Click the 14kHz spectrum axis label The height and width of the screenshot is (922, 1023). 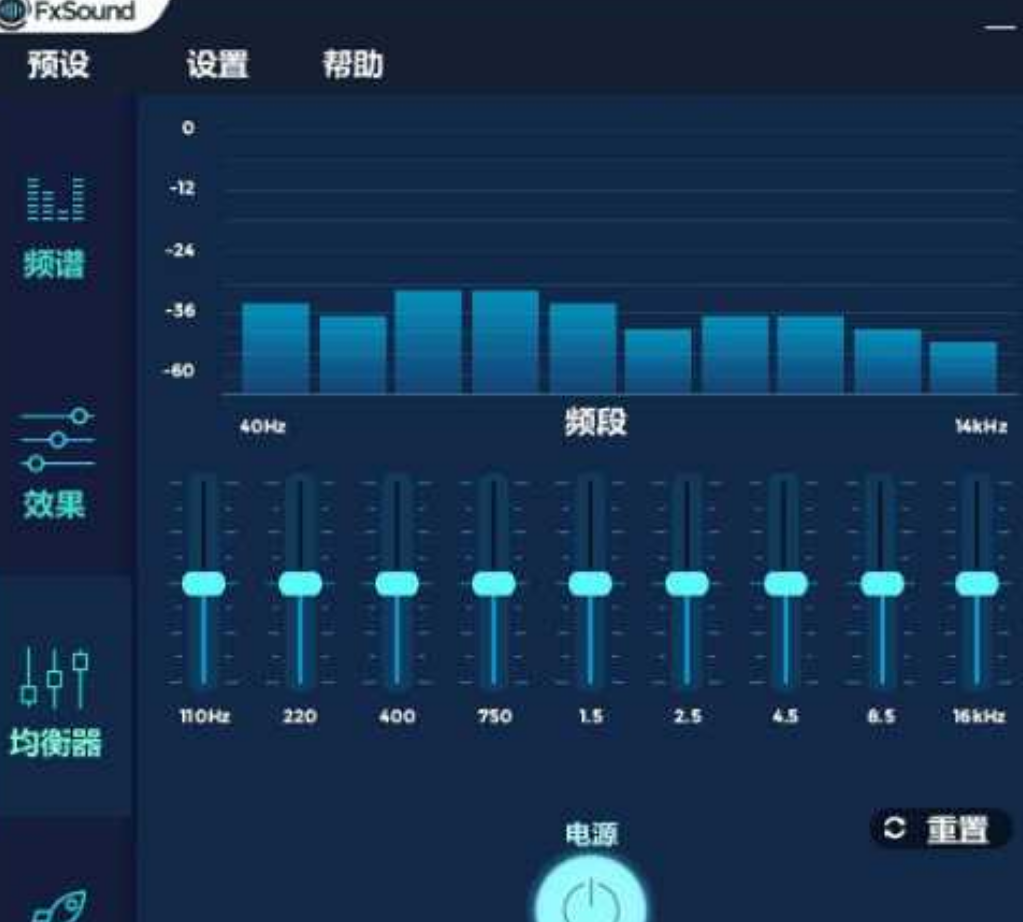point(981,427)
